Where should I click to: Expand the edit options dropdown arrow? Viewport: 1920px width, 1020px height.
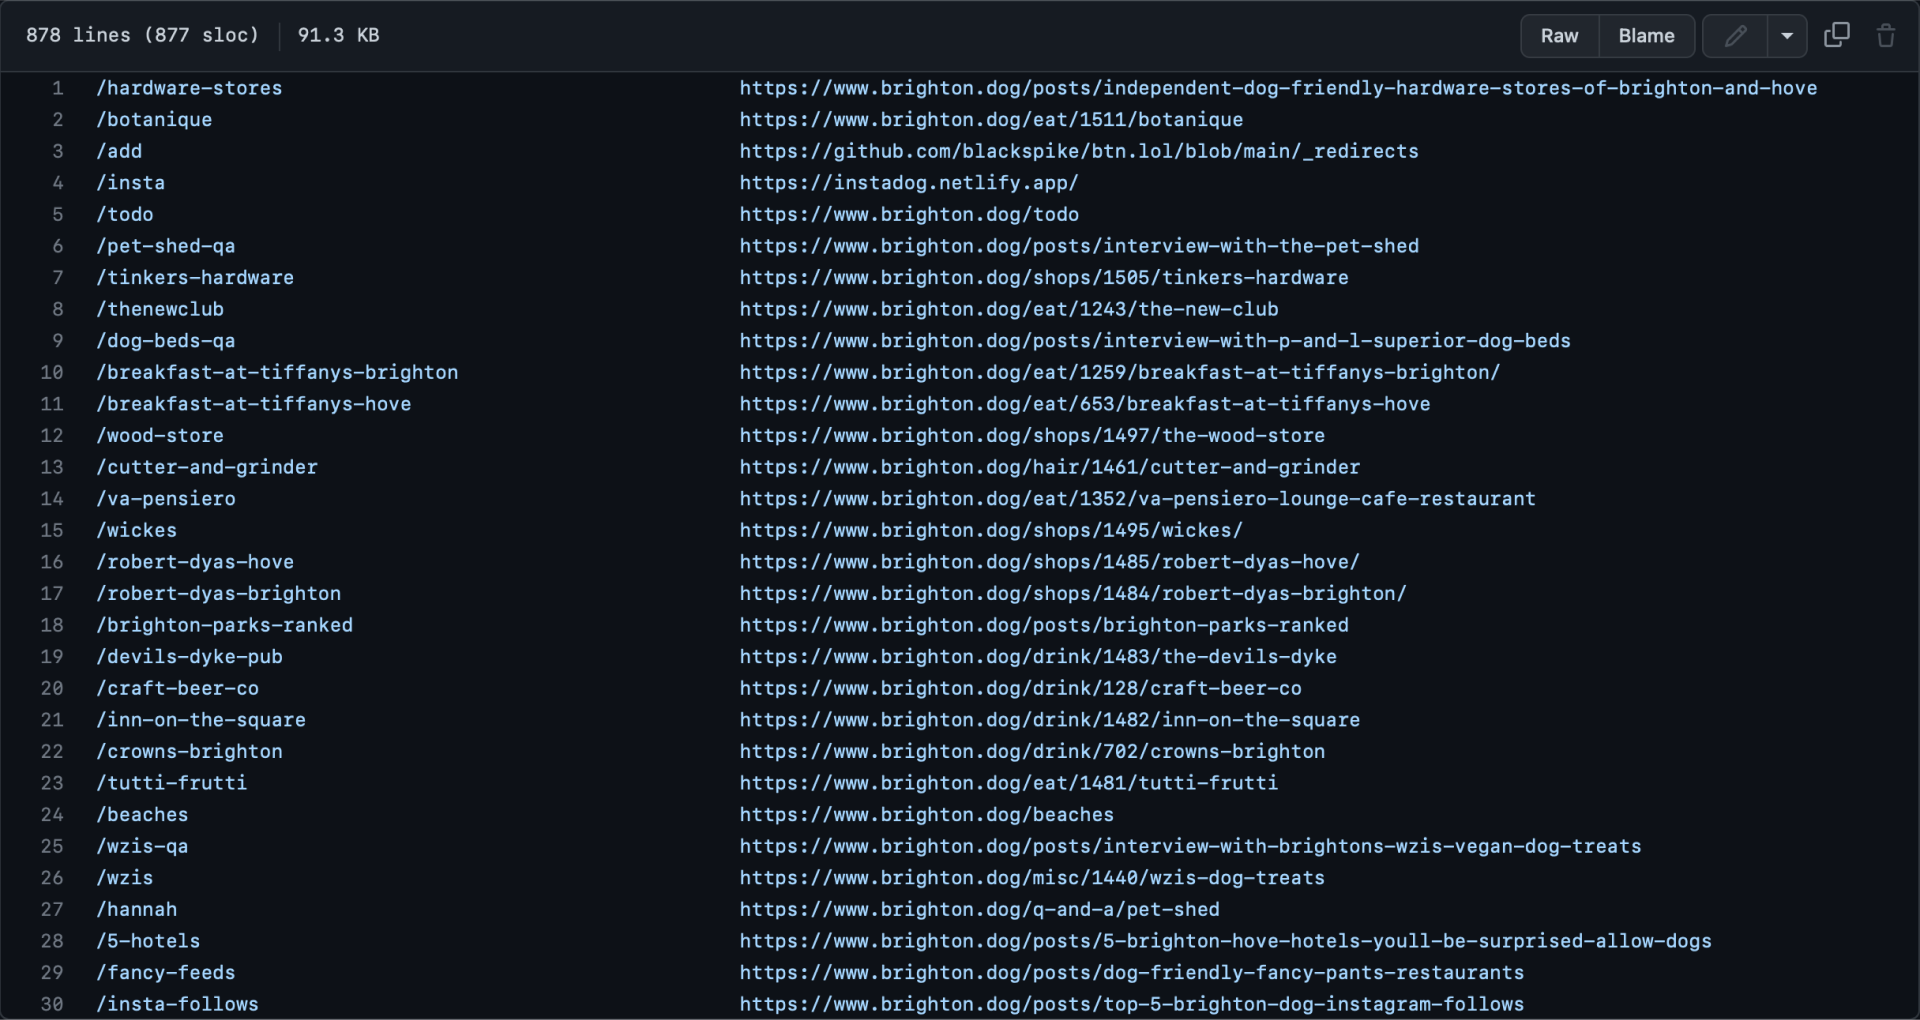point(1787,36)
